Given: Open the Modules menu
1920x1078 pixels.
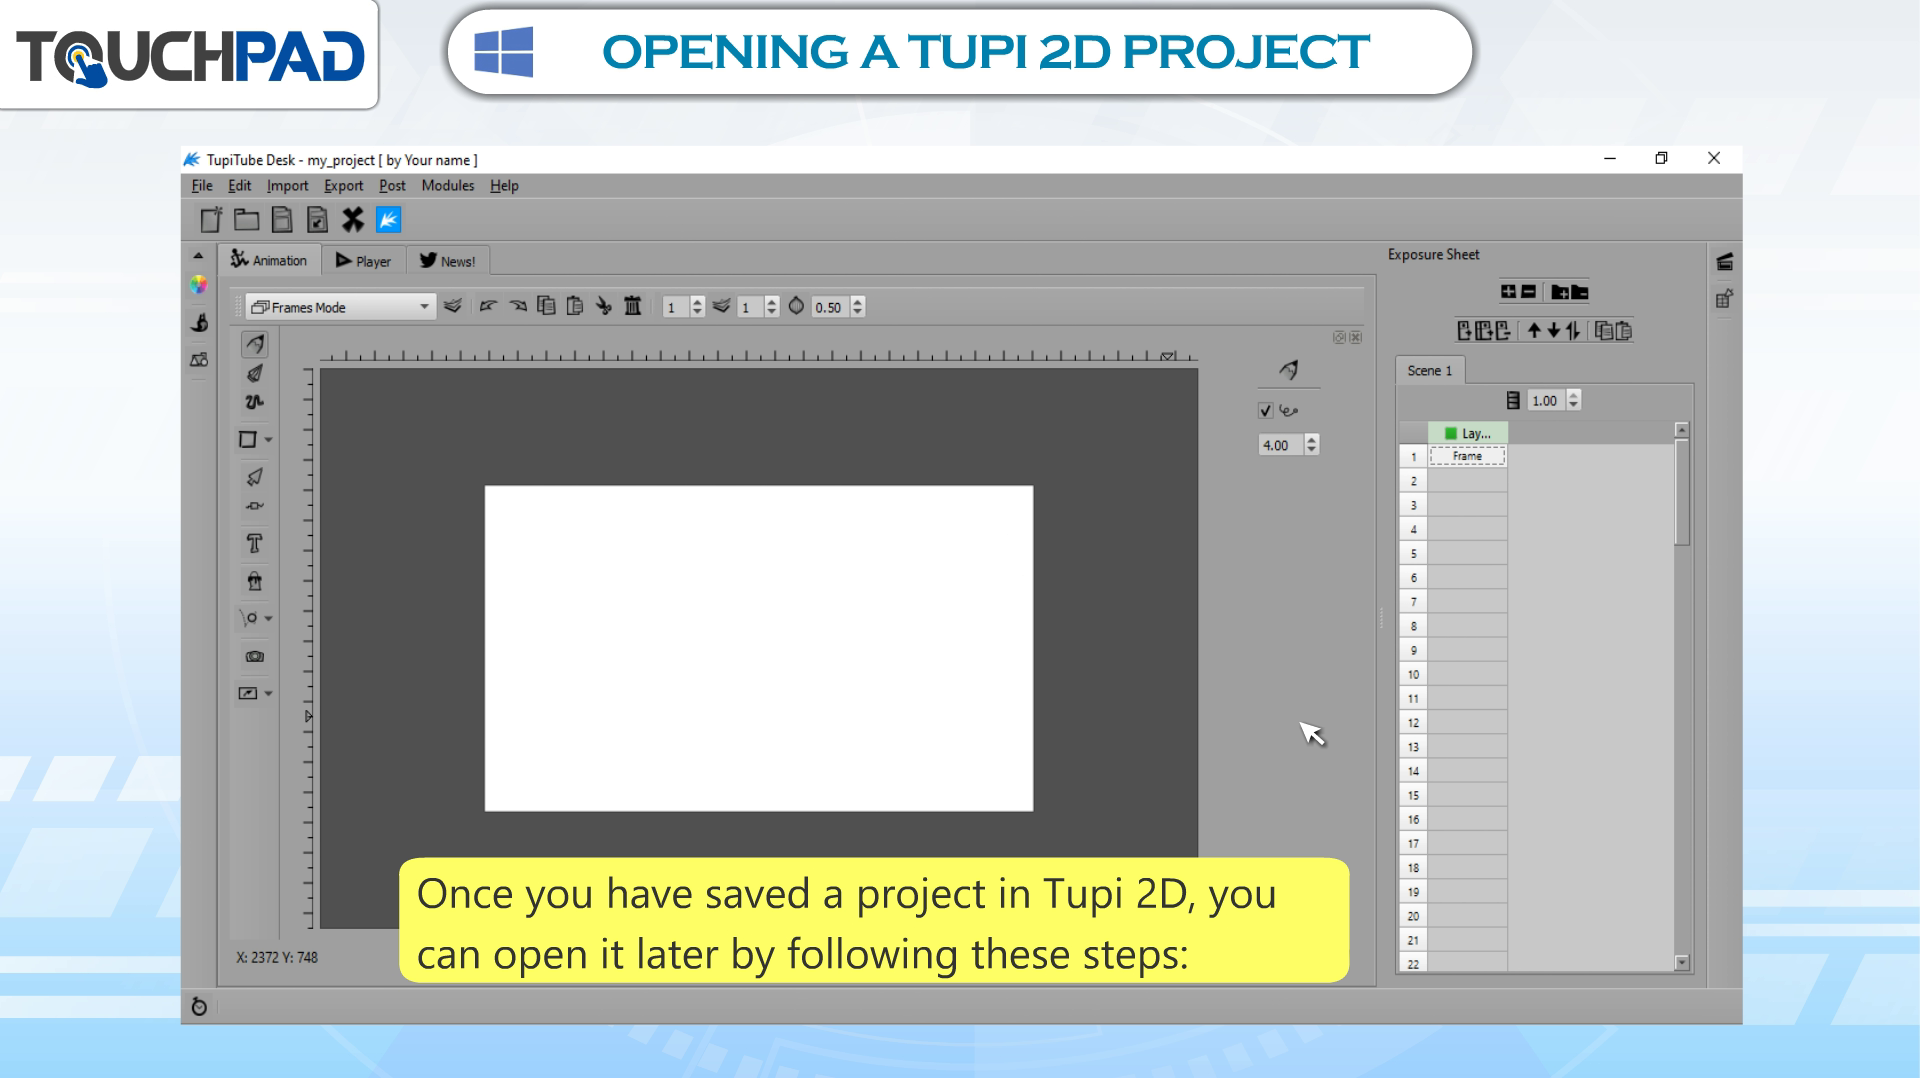Looking at the screenshot, I should 447,186.
